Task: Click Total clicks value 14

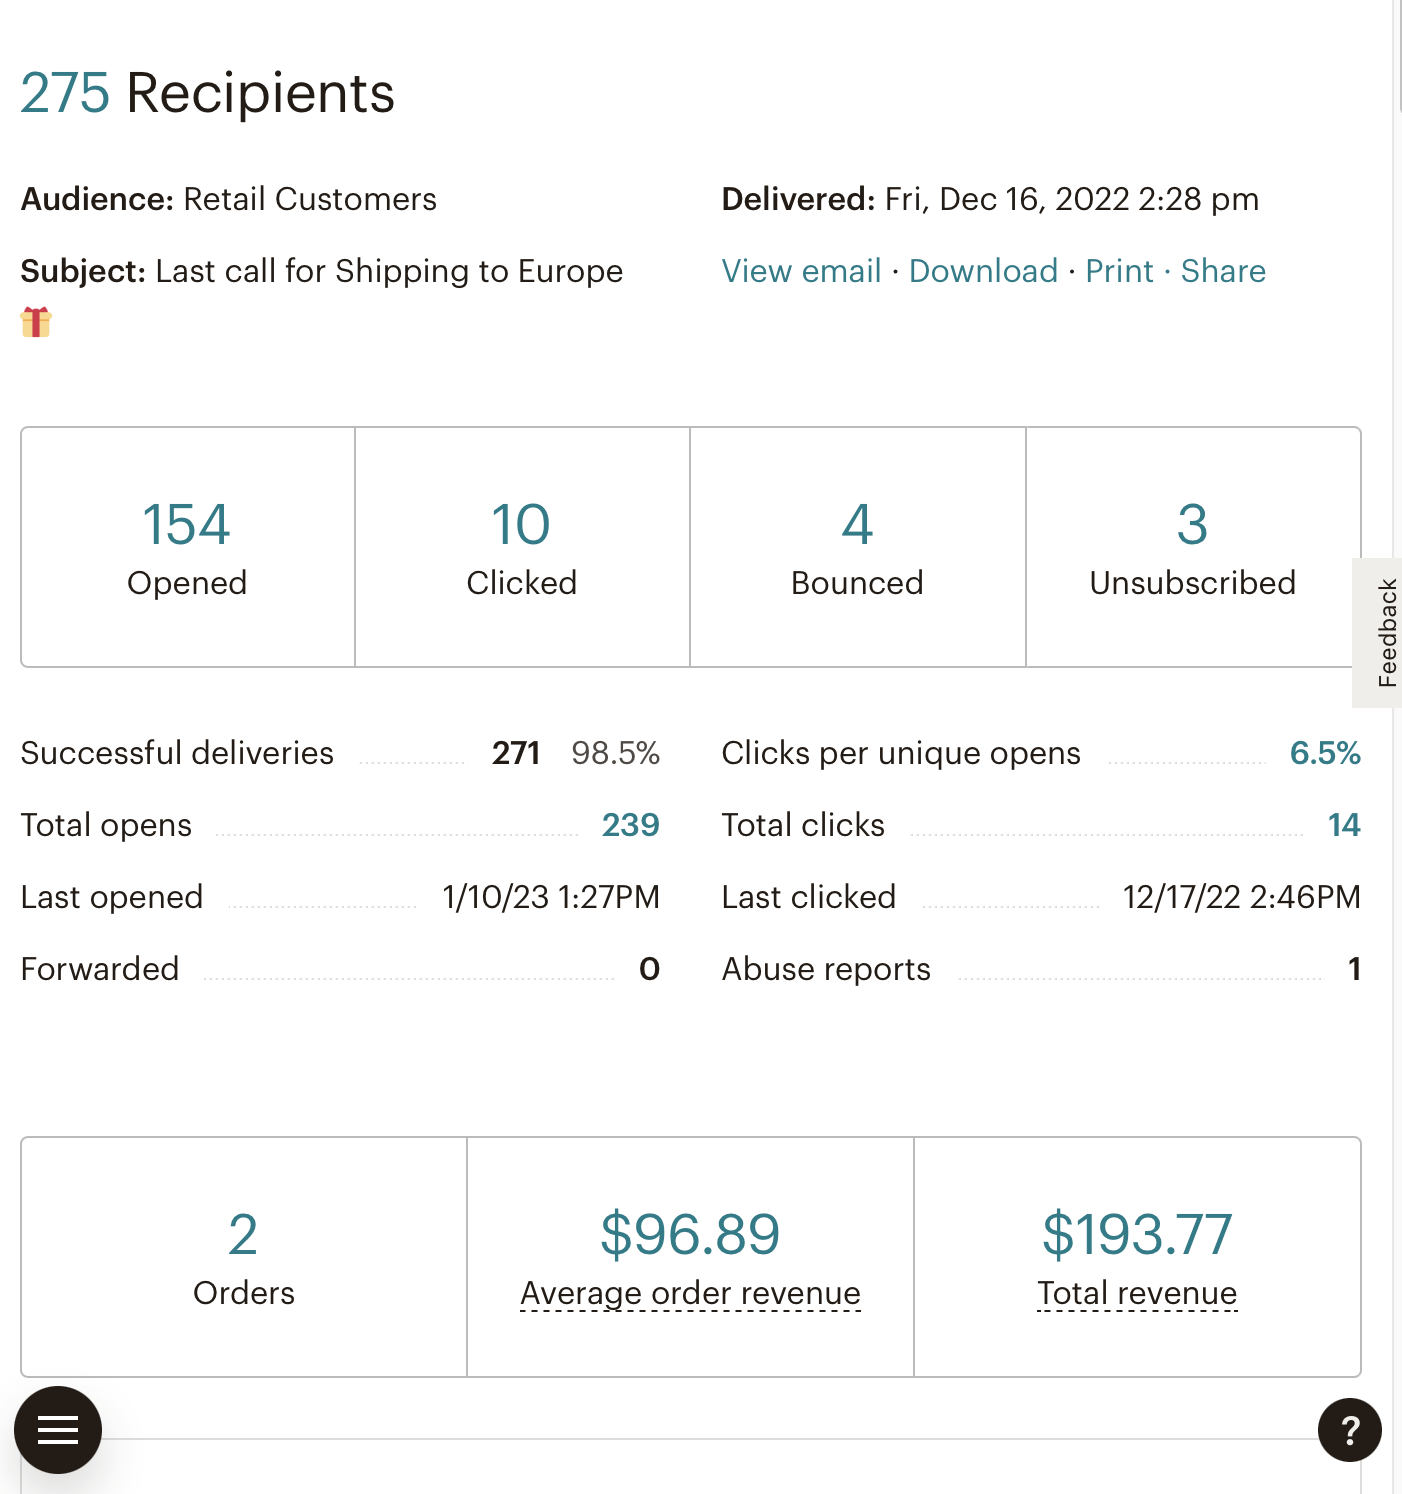Action: click(1343, 825)
